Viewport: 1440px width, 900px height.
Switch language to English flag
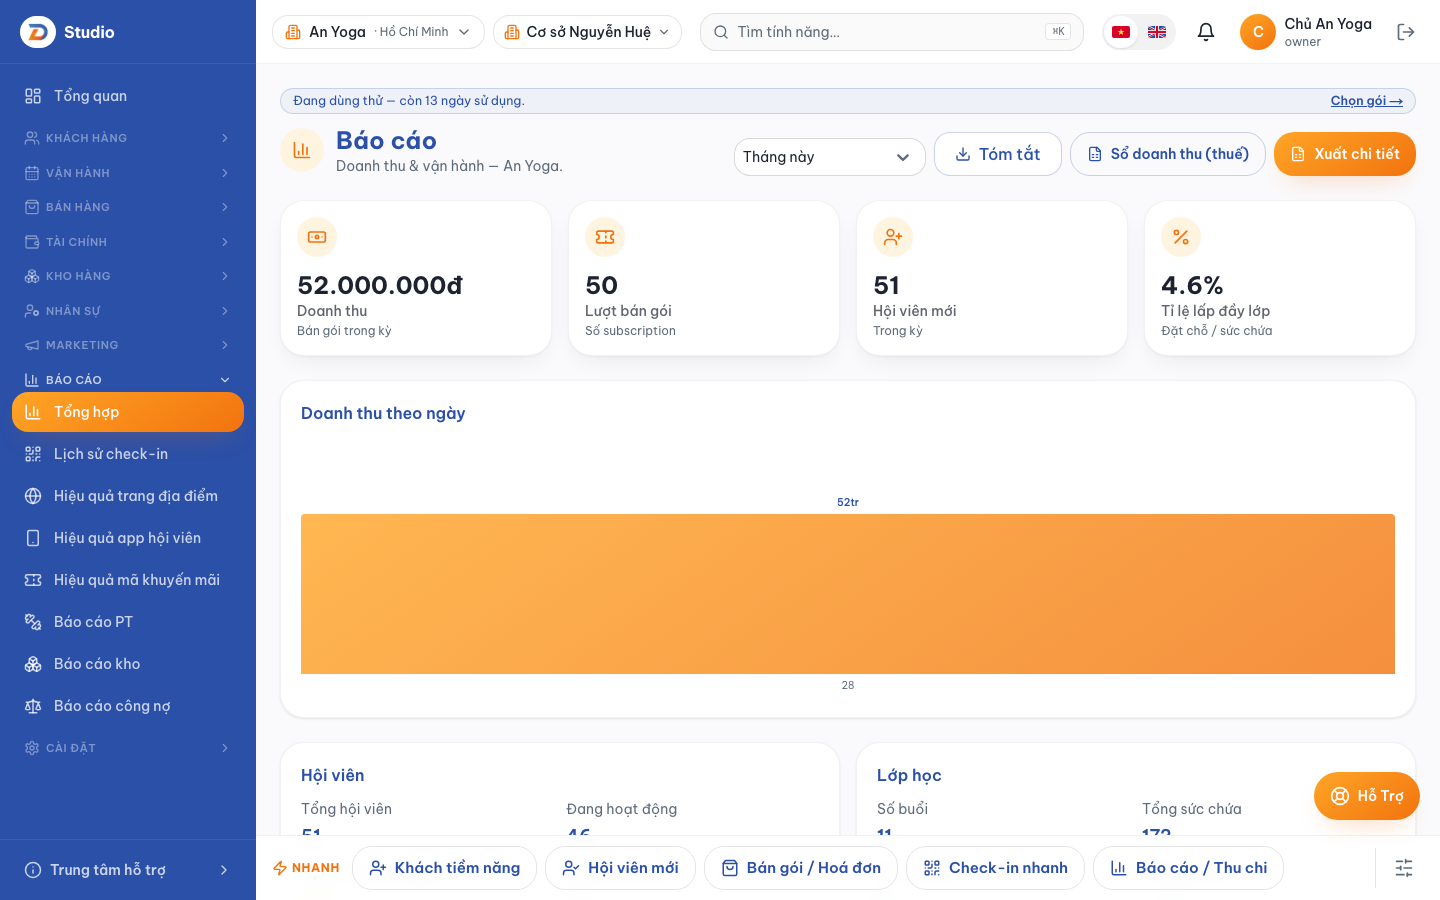click(x=1157, y=32)
